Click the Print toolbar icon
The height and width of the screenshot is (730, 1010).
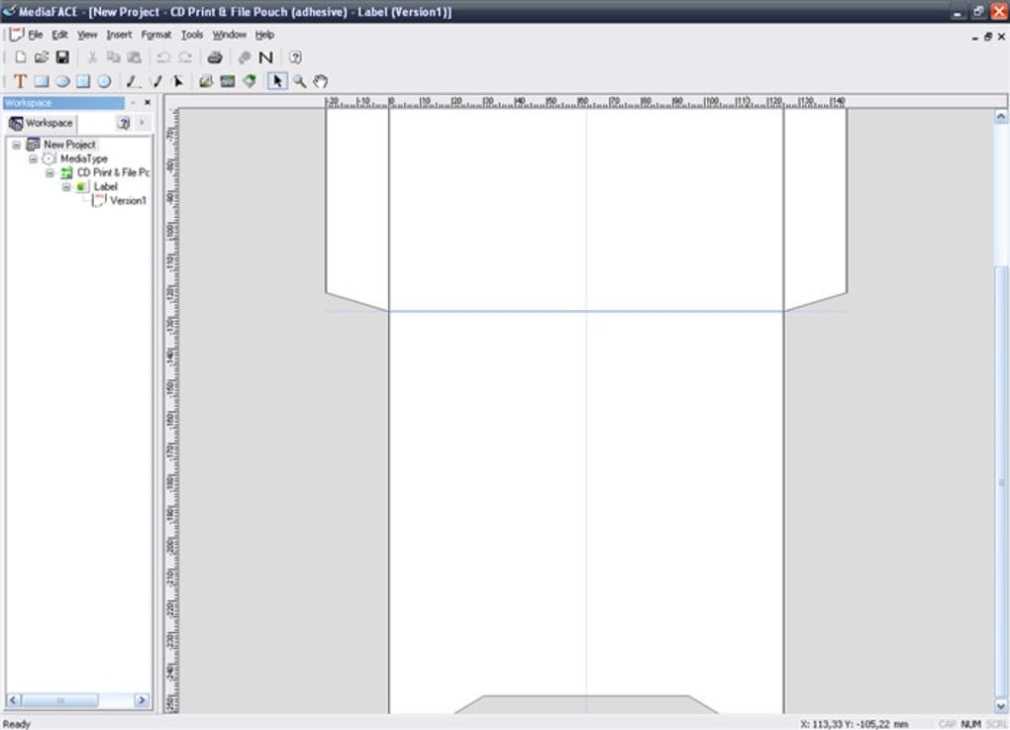coord(214,58)
